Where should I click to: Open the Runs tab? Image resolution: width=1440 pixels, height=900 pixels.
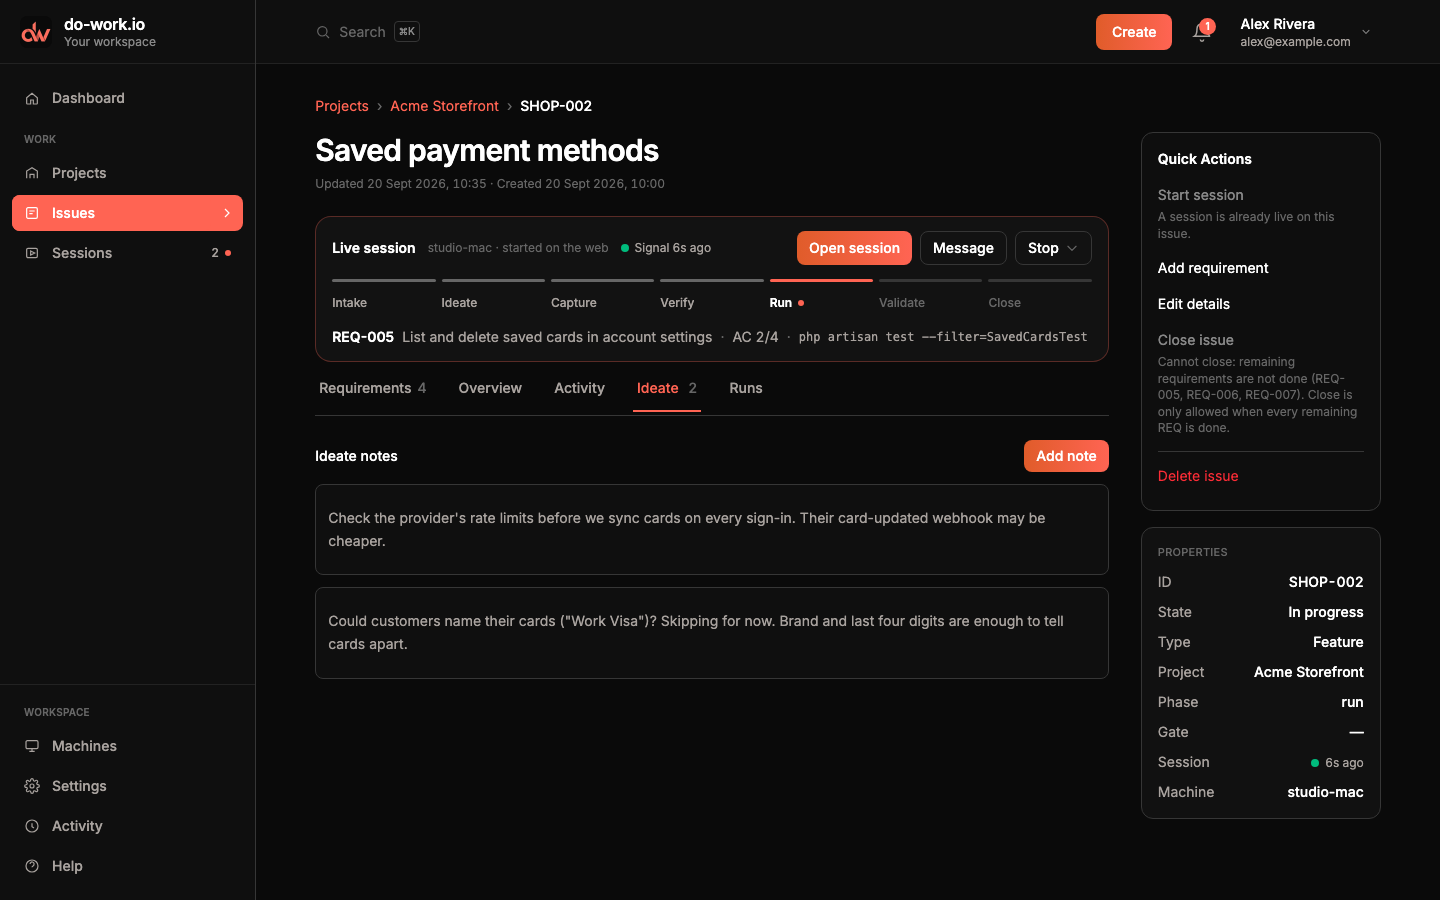[x=746, y=388]
